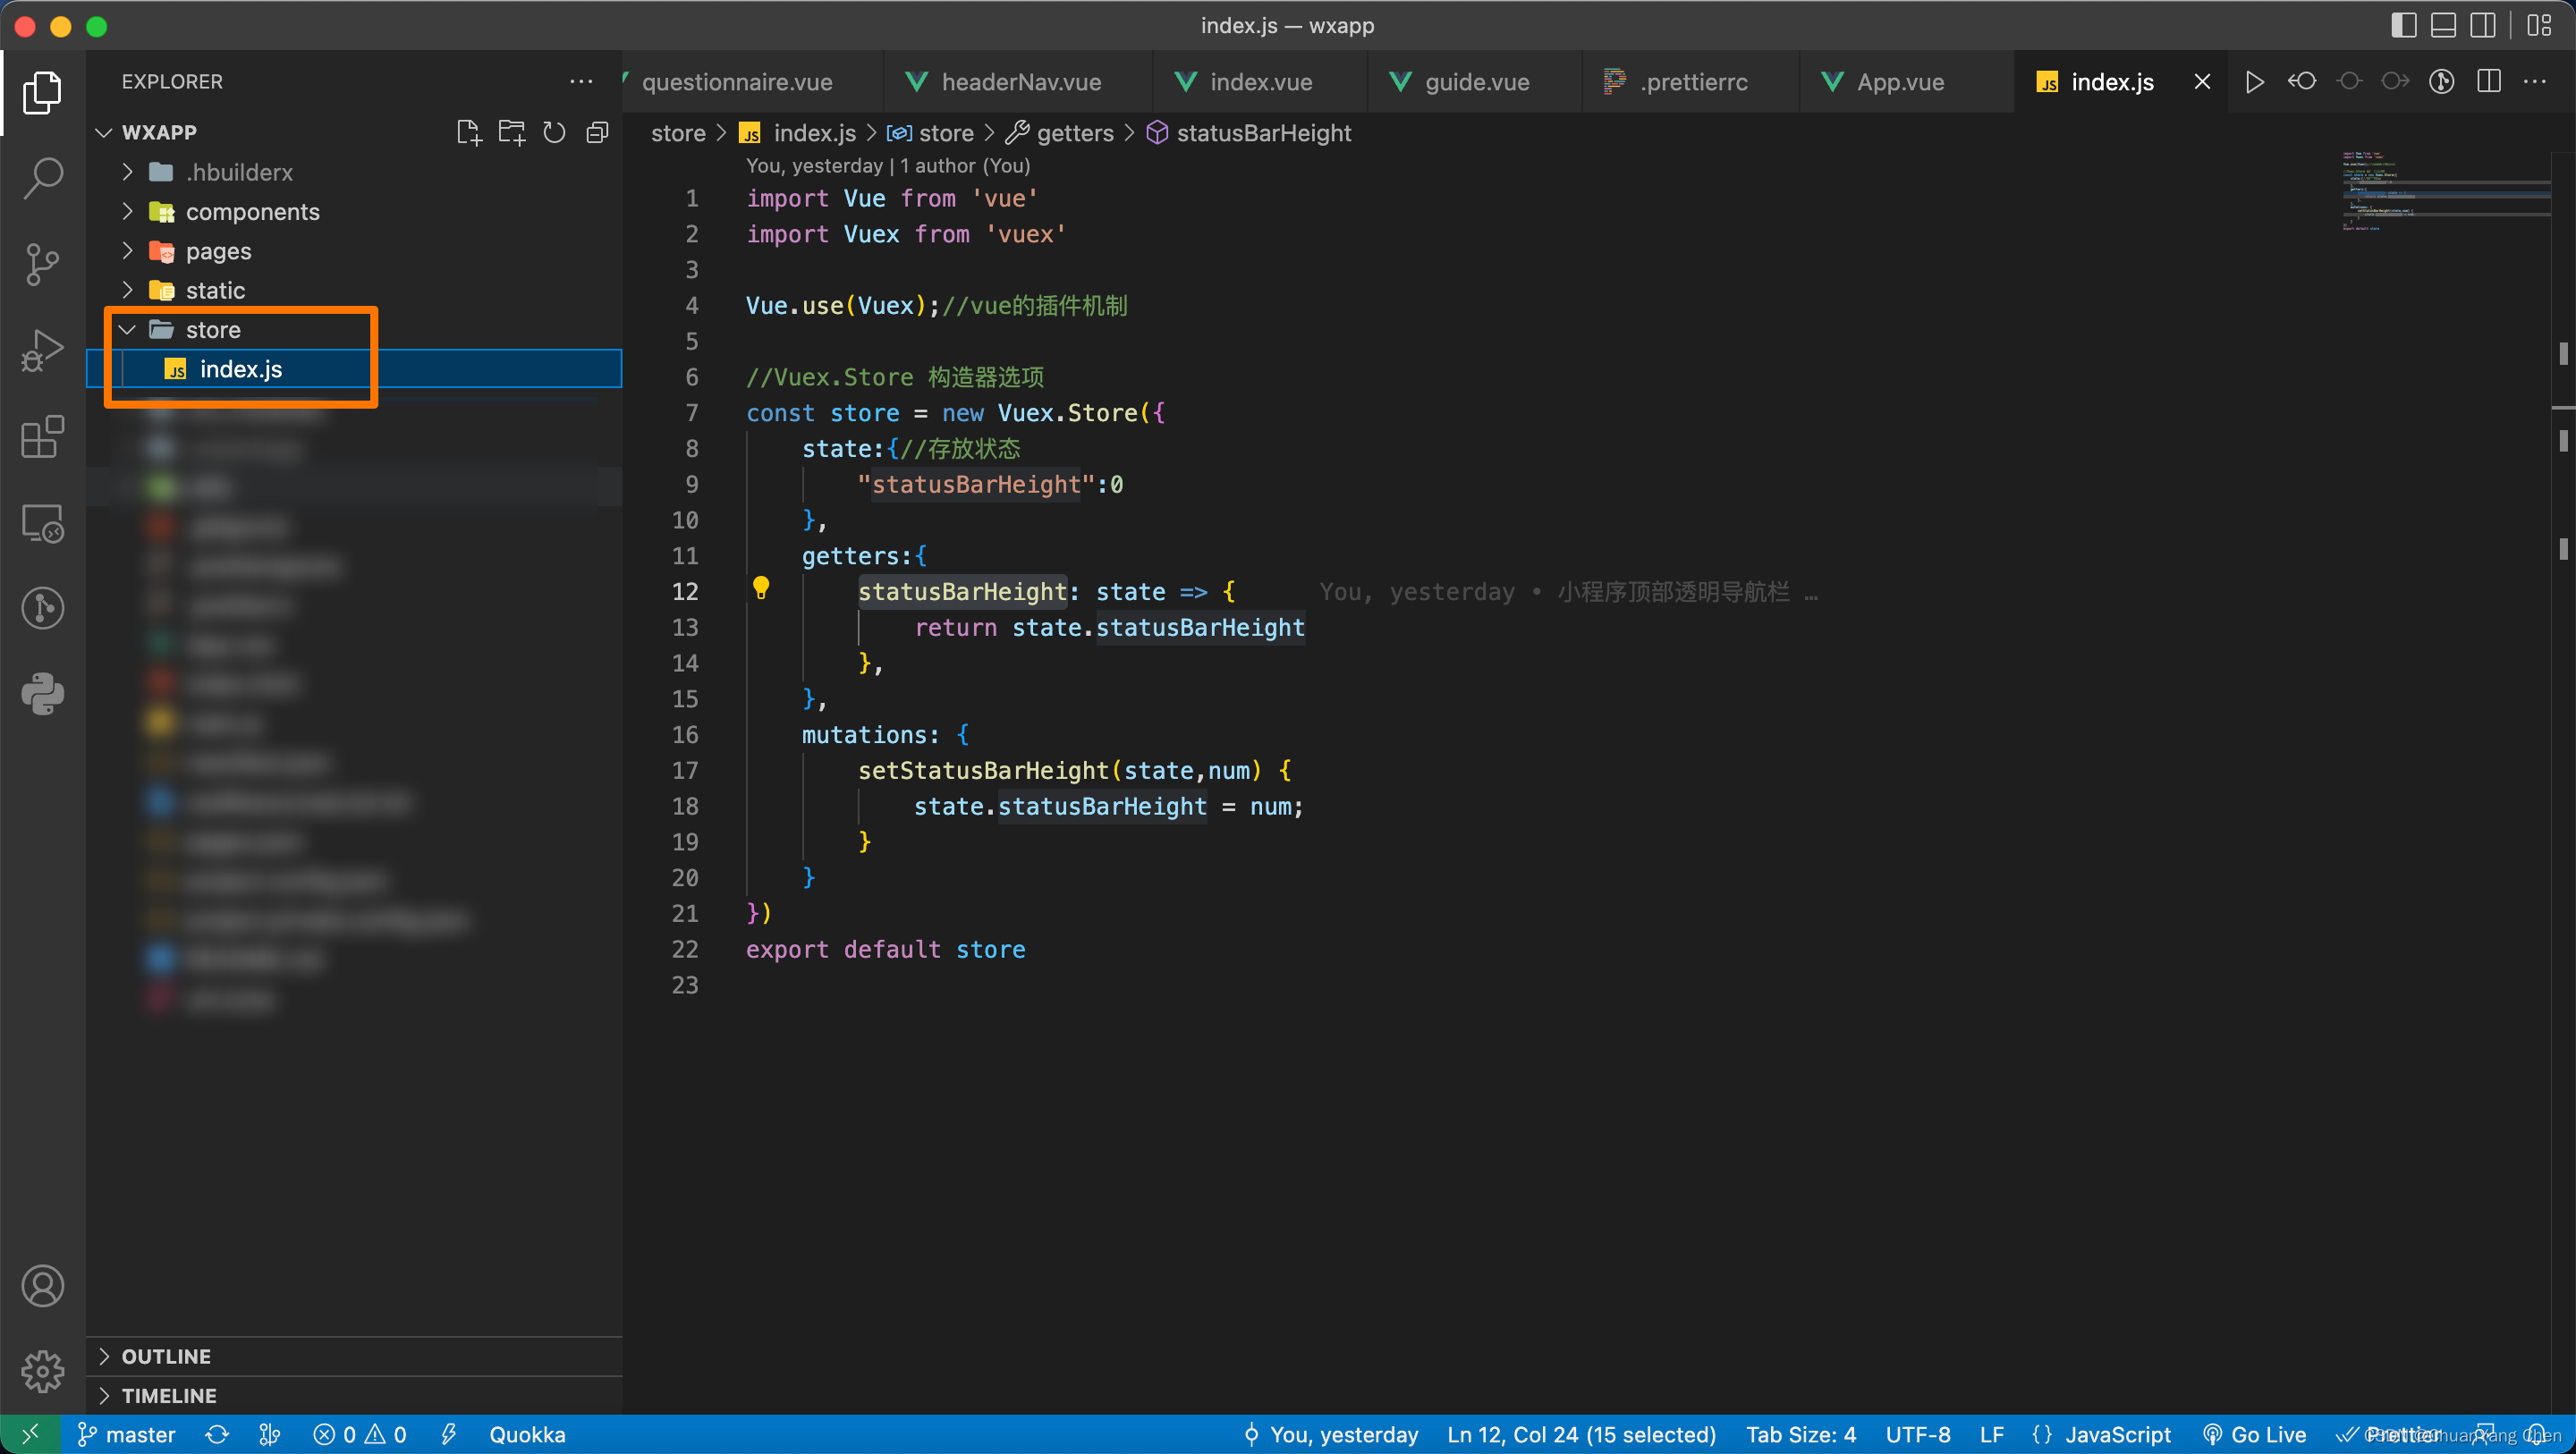Refresh the Explorer file tree
Image resolution: width=2576 pixels, height=1454 pixels.
[554, 132]
